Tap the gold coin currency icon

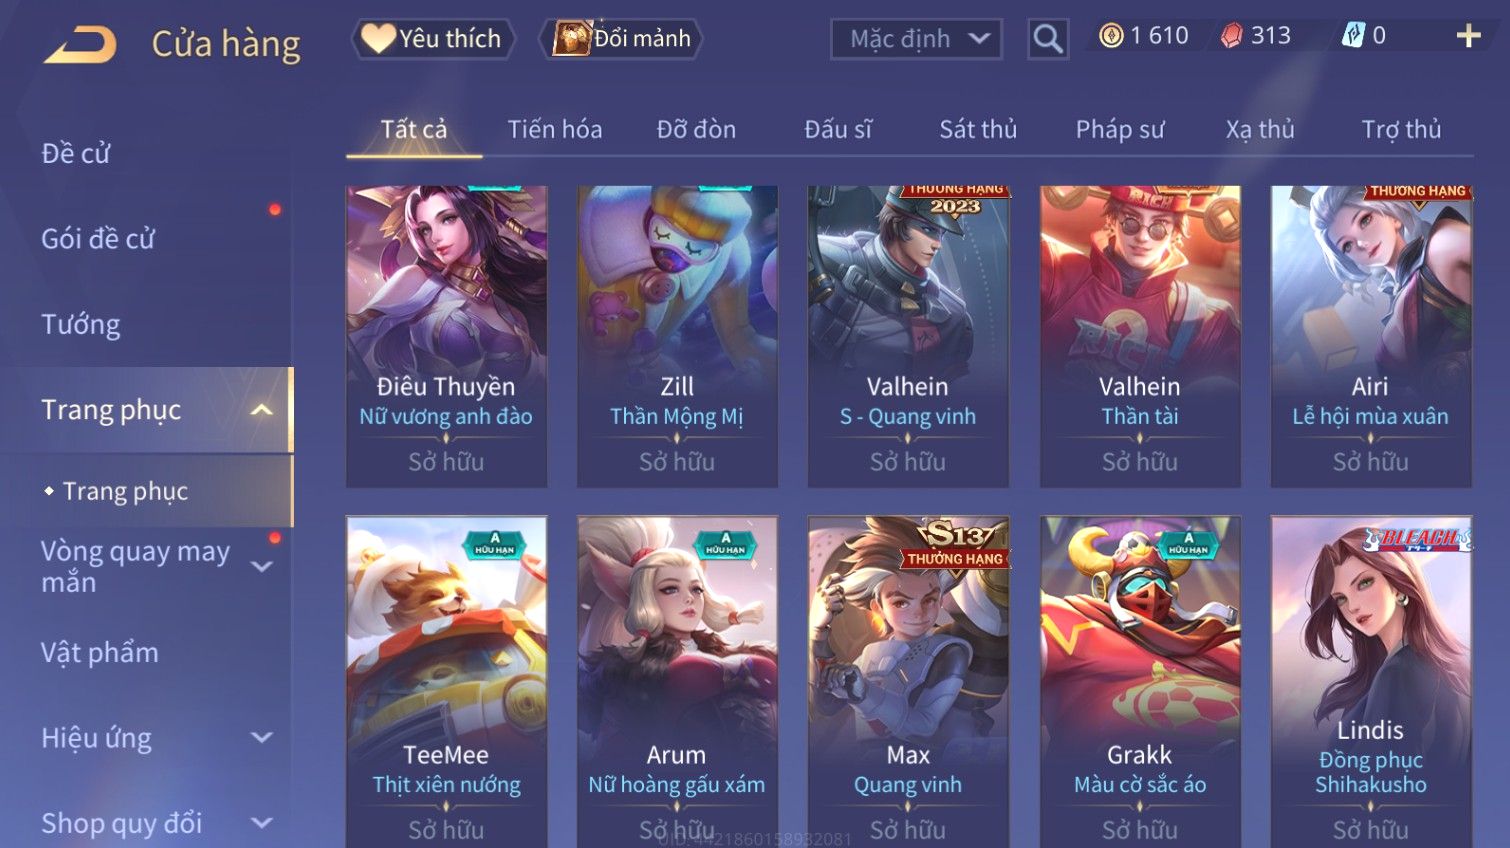coord(1111,36)
